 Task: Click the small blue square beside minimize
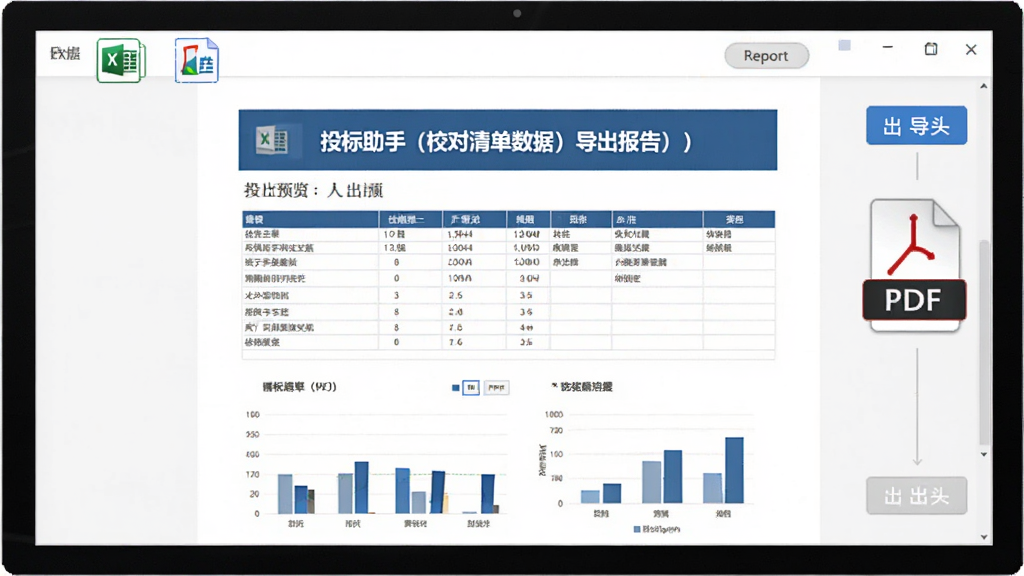coord(844,46)
